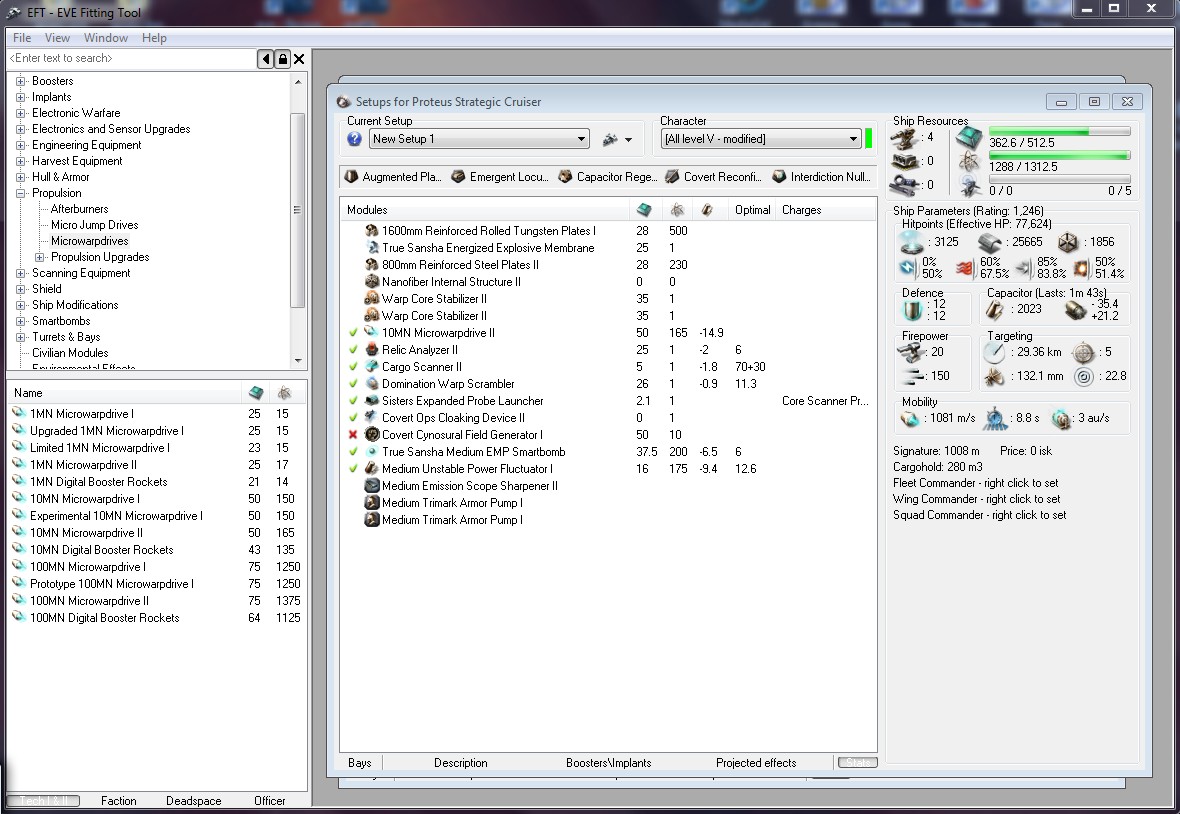Screen dimensions: 1180x814
Task: Click the targeting range icon
Action: pyautogui.click(x=994, y=352)
